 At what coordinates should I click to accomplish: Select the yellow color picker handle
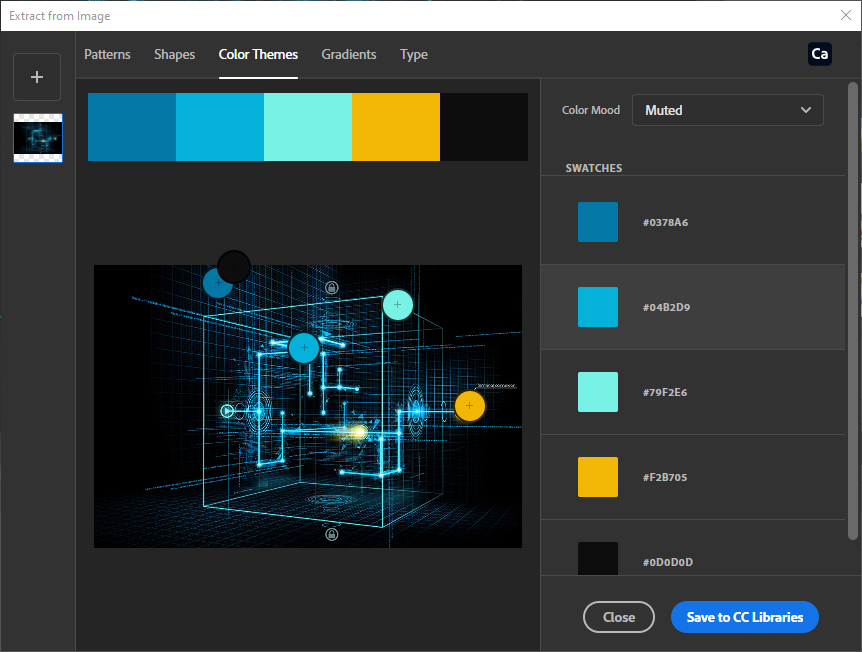click(469, 406)
